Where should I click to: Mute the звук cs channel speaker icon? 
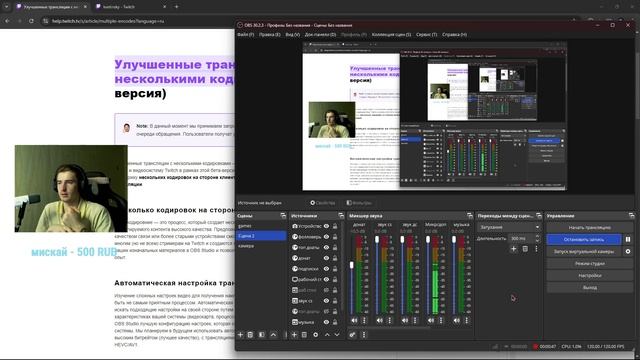(x=380, y=321)
